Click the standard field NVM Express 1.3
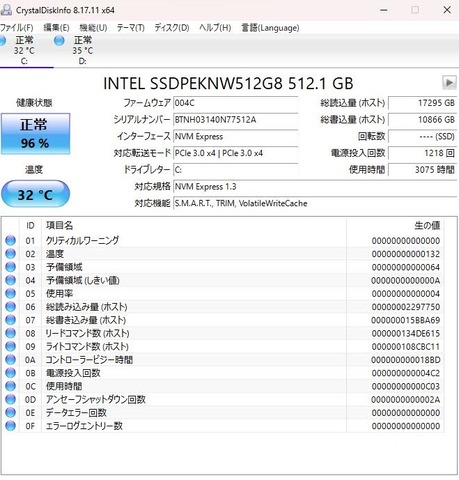459x480 pixels. click(x=315, y=186)
